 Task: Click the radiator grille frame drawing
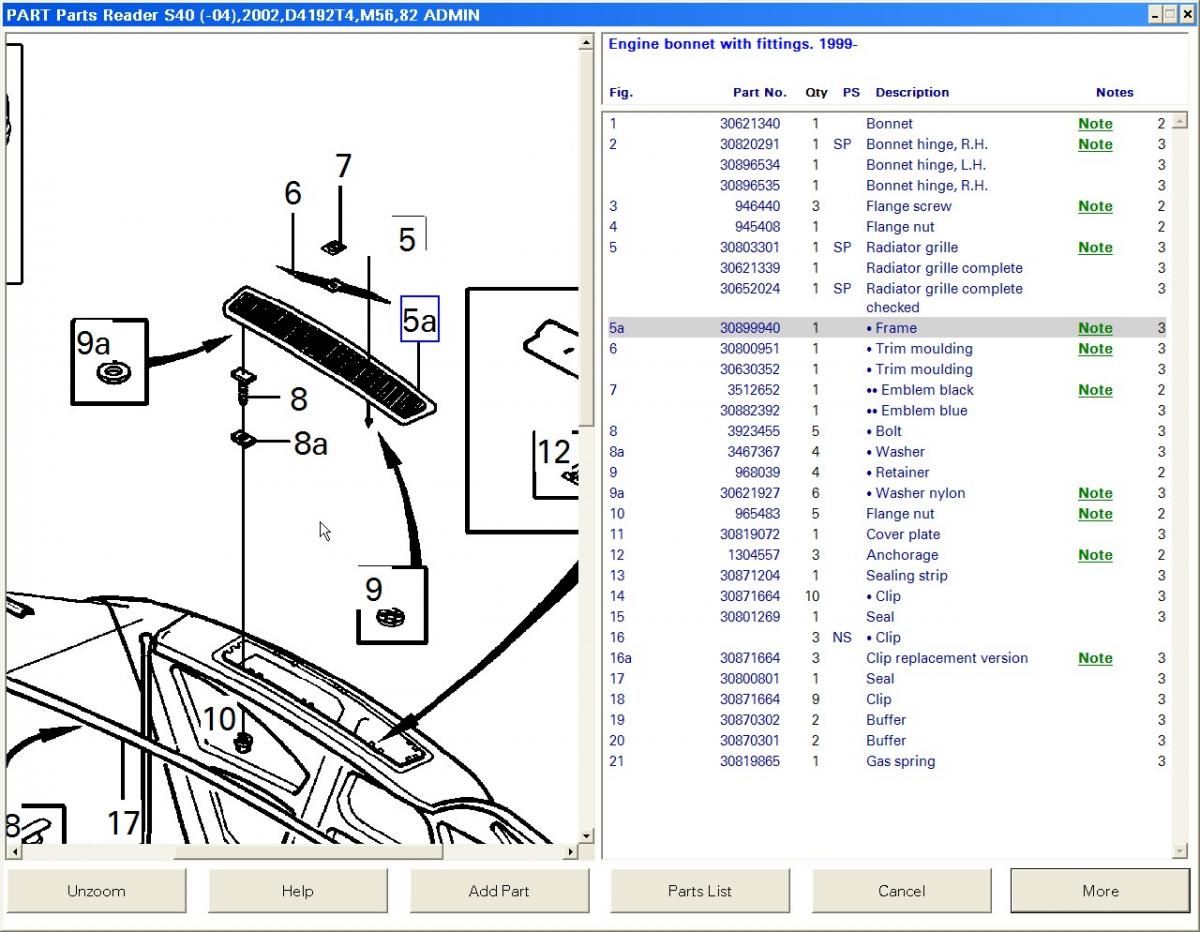(329, 355)
